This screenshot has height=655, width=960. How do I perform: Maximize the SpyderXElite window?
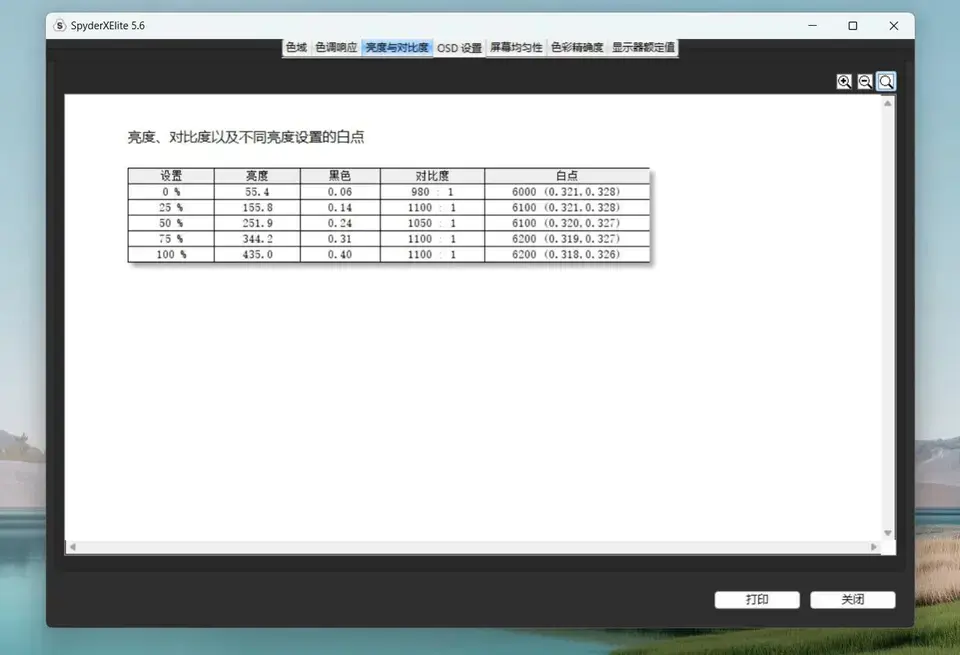coord(852,26)
